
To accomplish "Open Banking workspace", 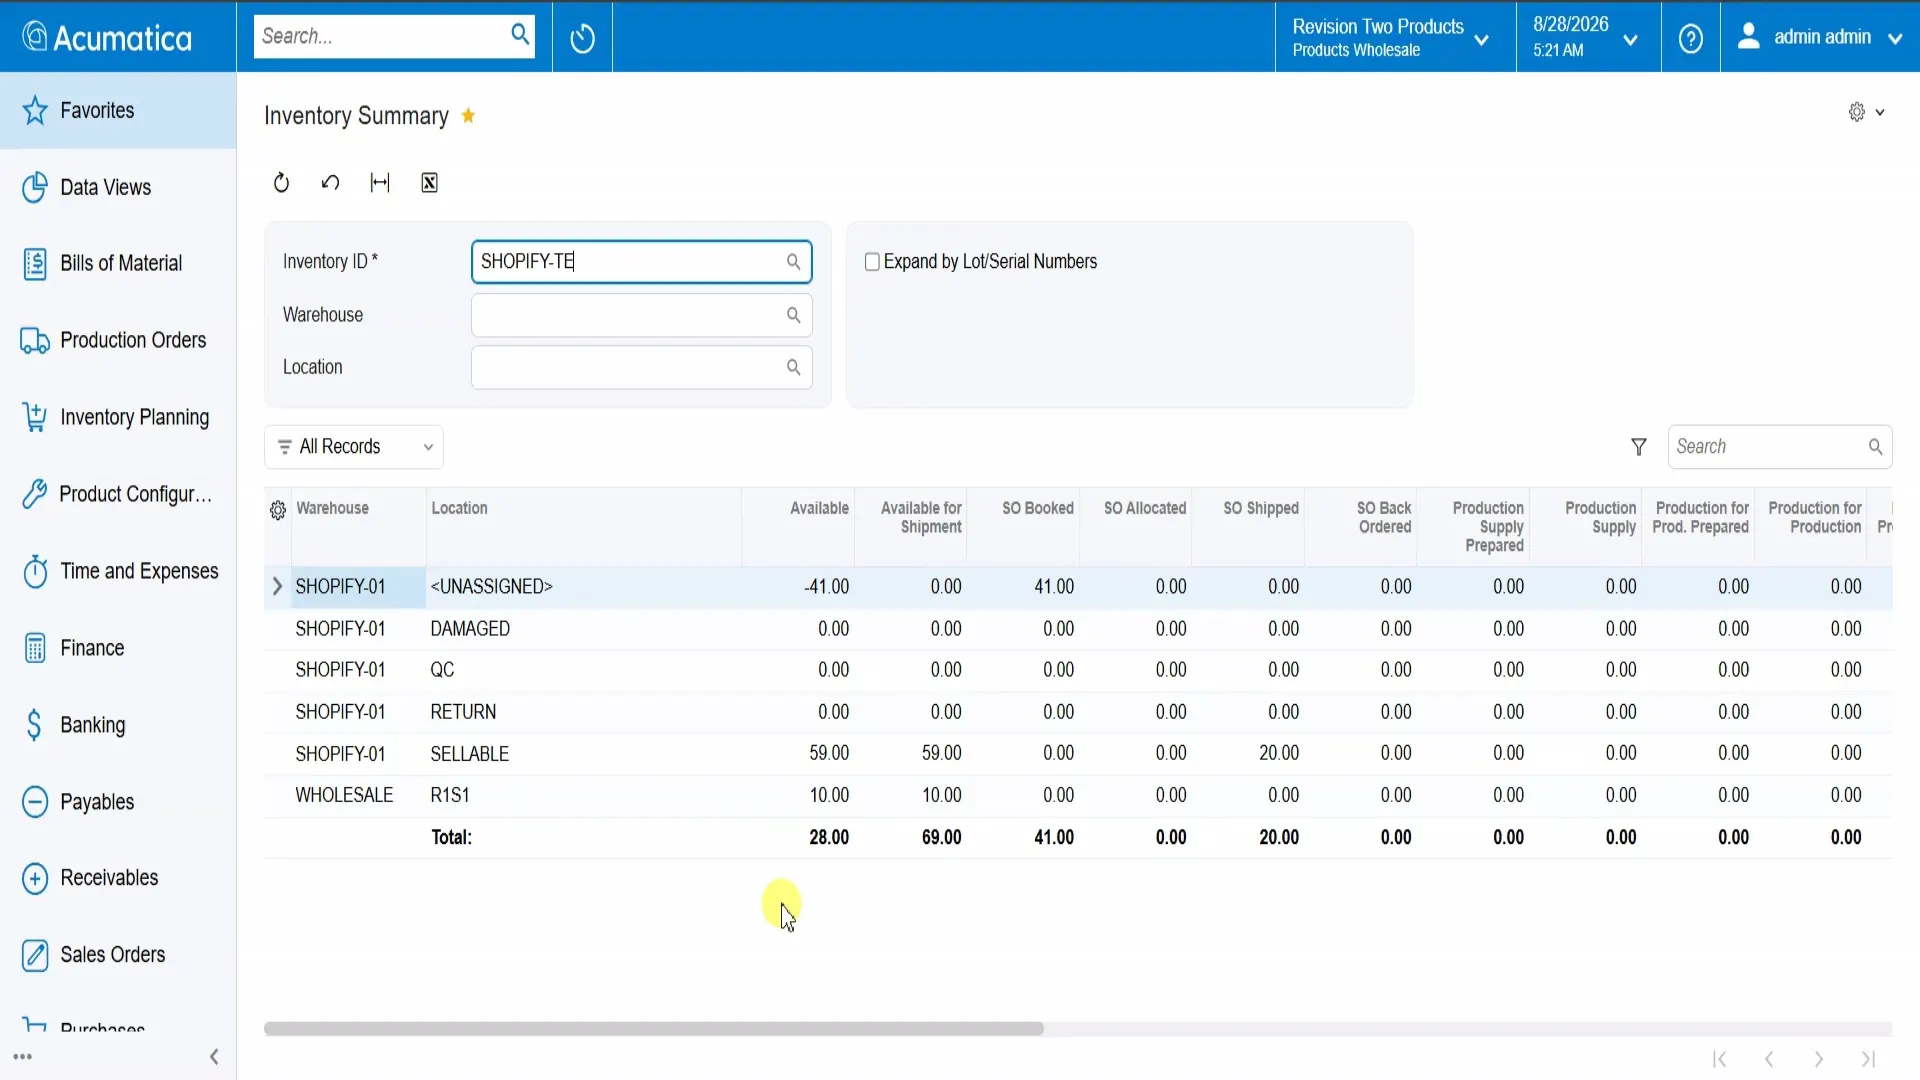I will (118, 725).
